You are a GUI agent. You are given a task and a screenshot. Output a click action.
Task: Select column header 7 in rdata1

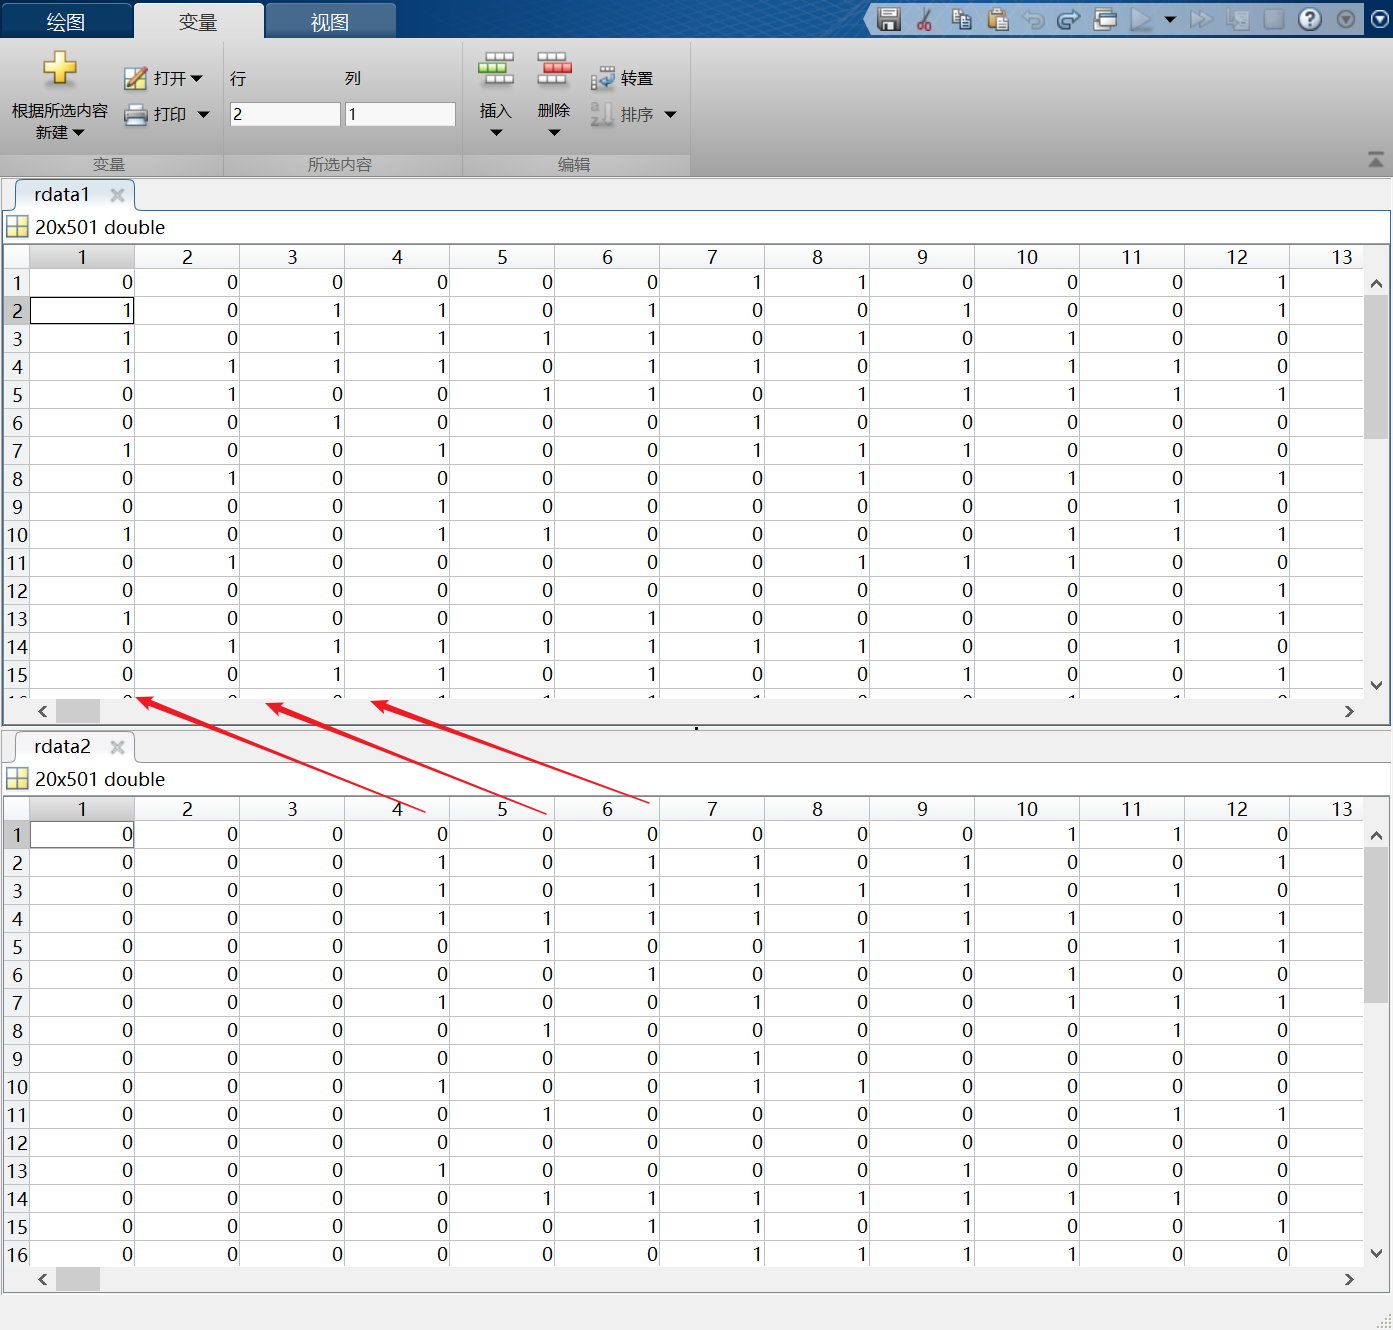point(712,257)
